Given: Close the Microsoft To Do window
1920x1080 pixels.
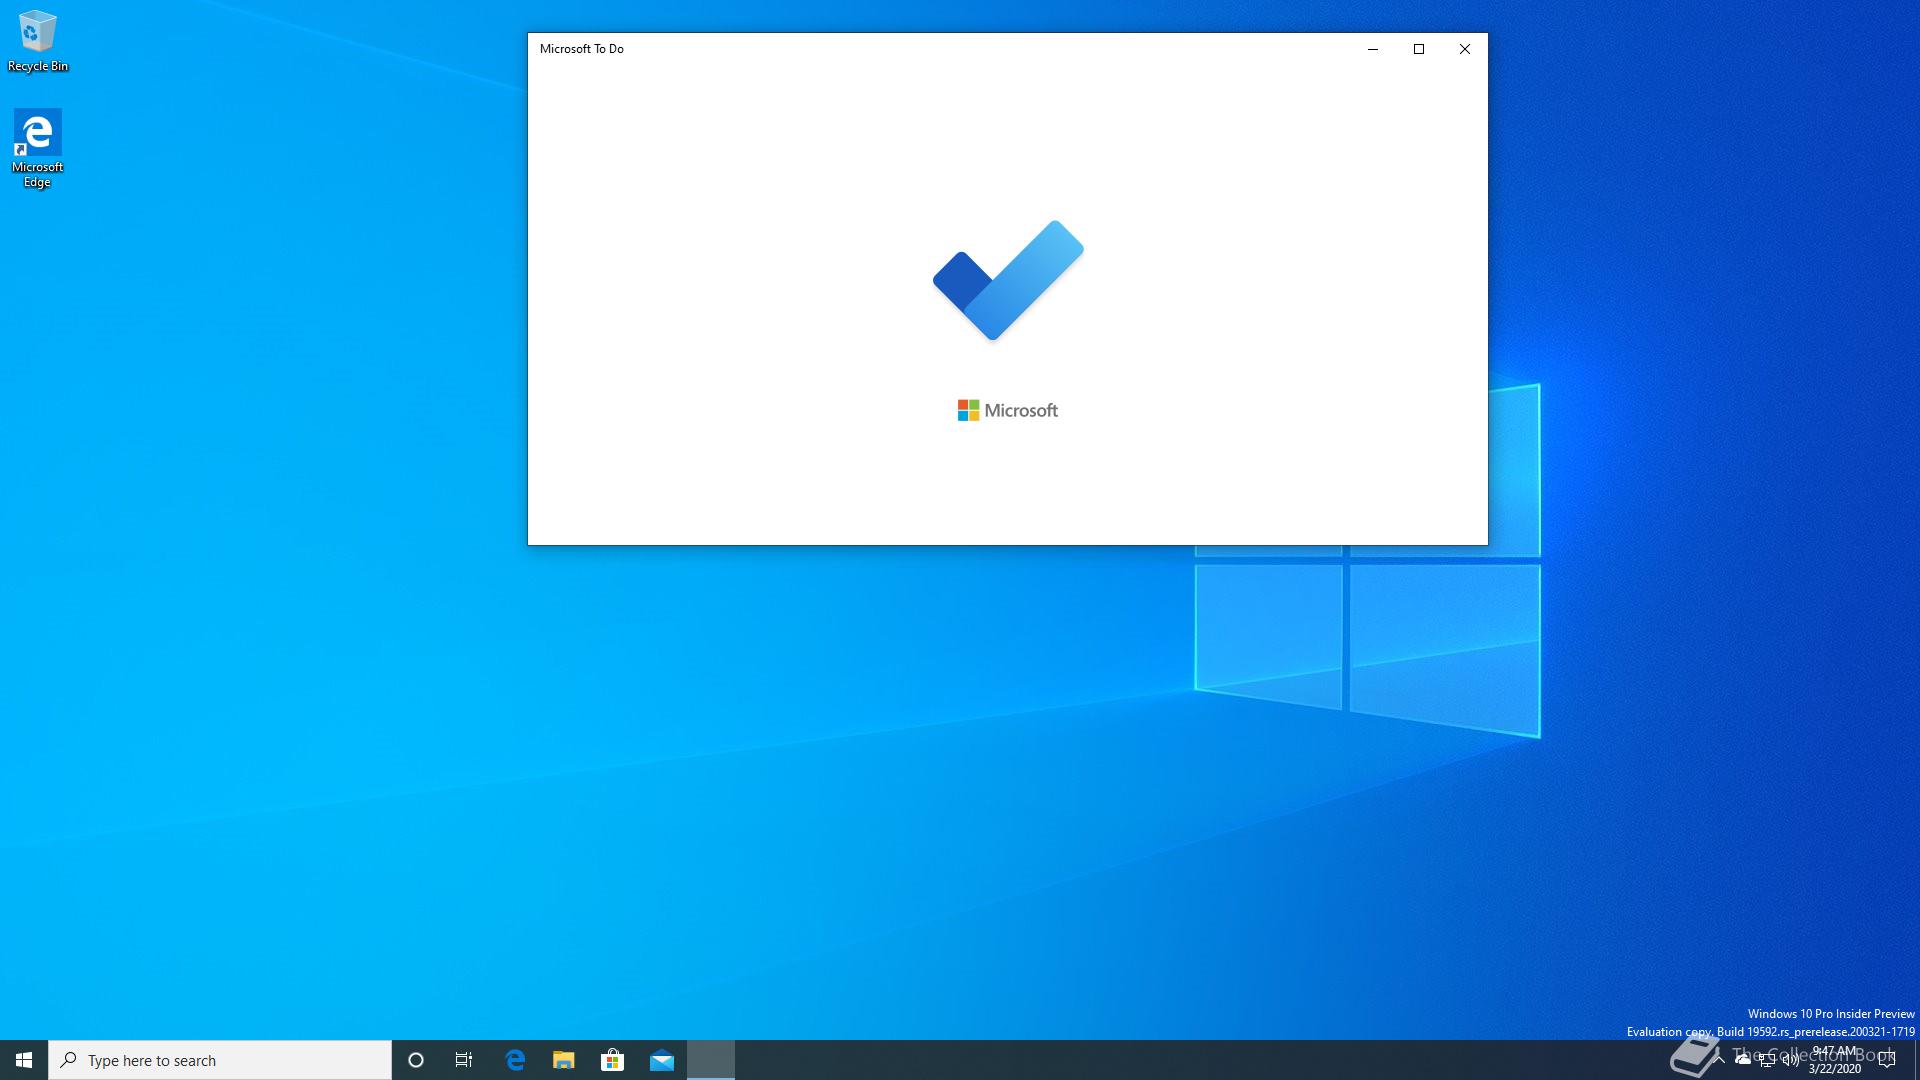Looking at the screenshot, I should 1465,49.
